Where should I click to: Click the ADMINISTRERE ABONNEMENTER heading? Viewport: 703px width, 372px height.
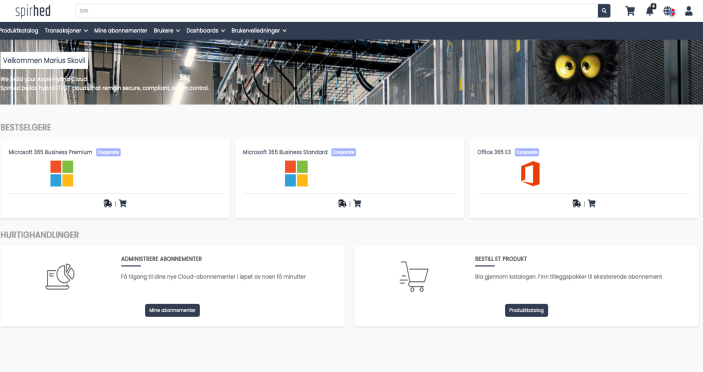coord(161,259)
